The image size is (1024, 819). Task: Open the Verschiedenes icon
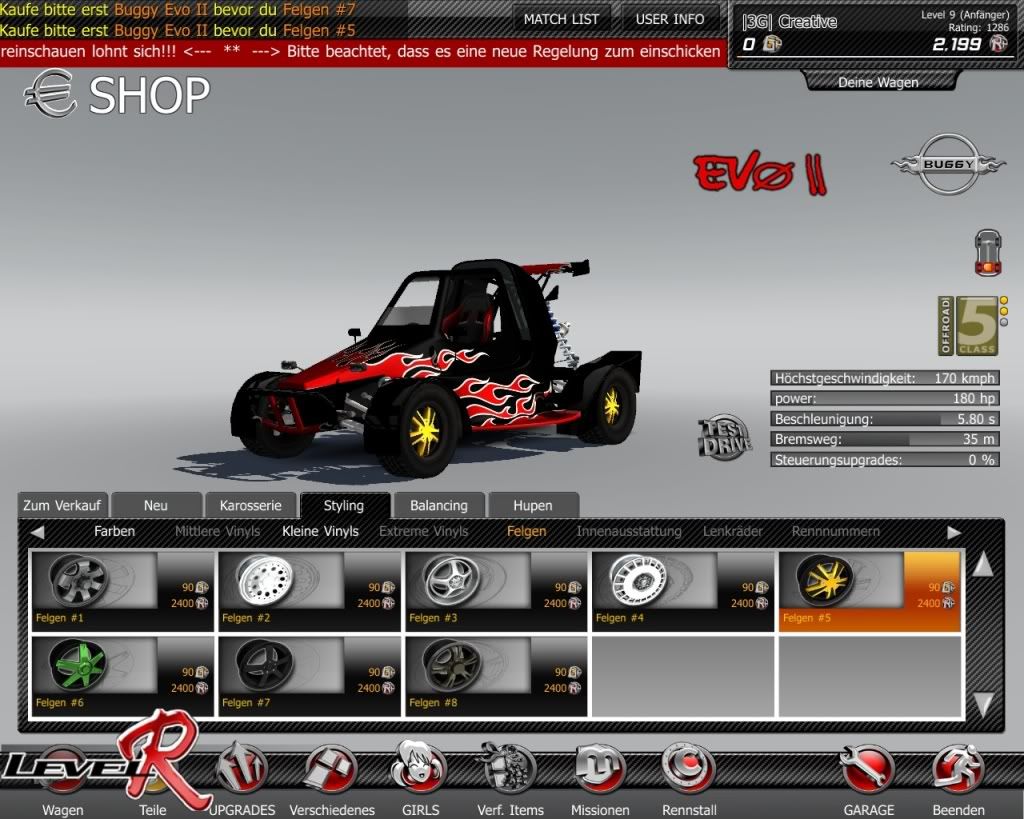click(x=331, y=770)
